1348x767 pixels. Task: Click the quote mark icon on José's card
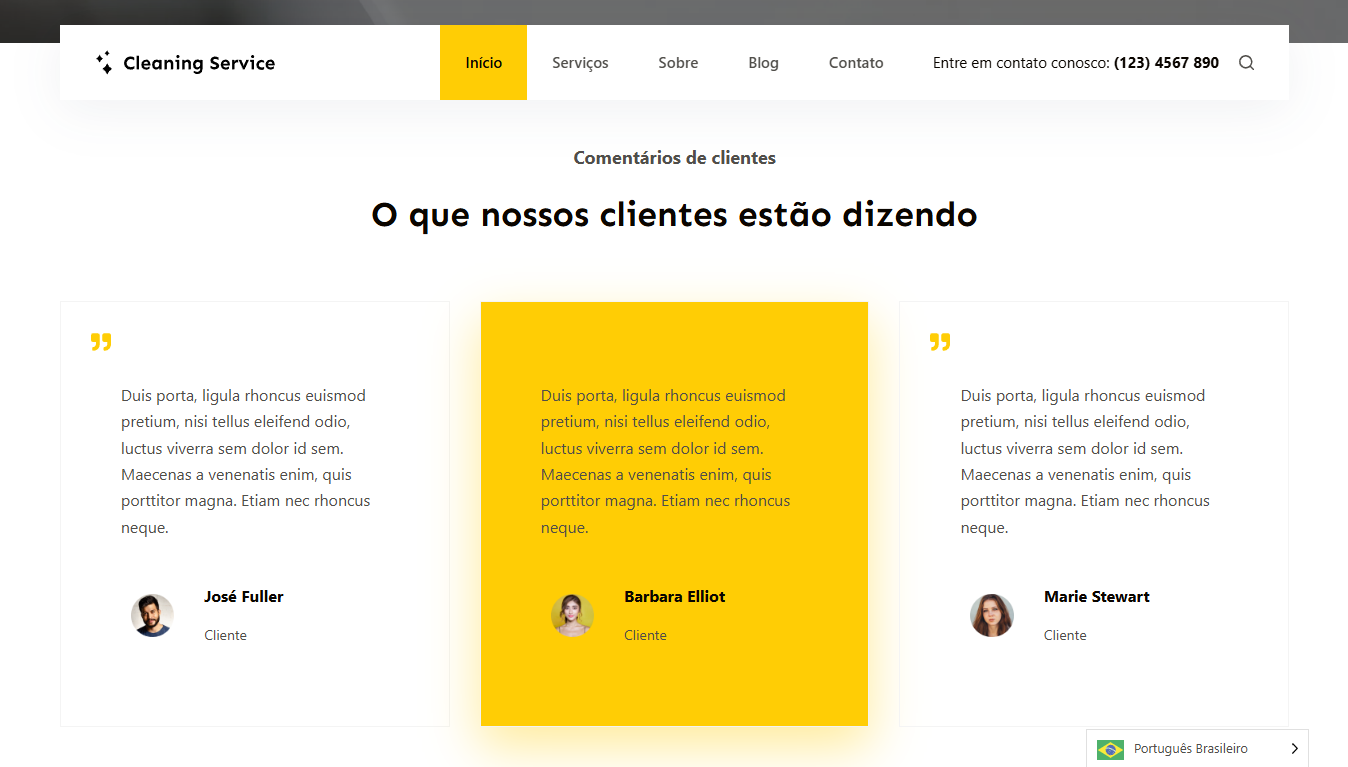click(x=101, y=342)
